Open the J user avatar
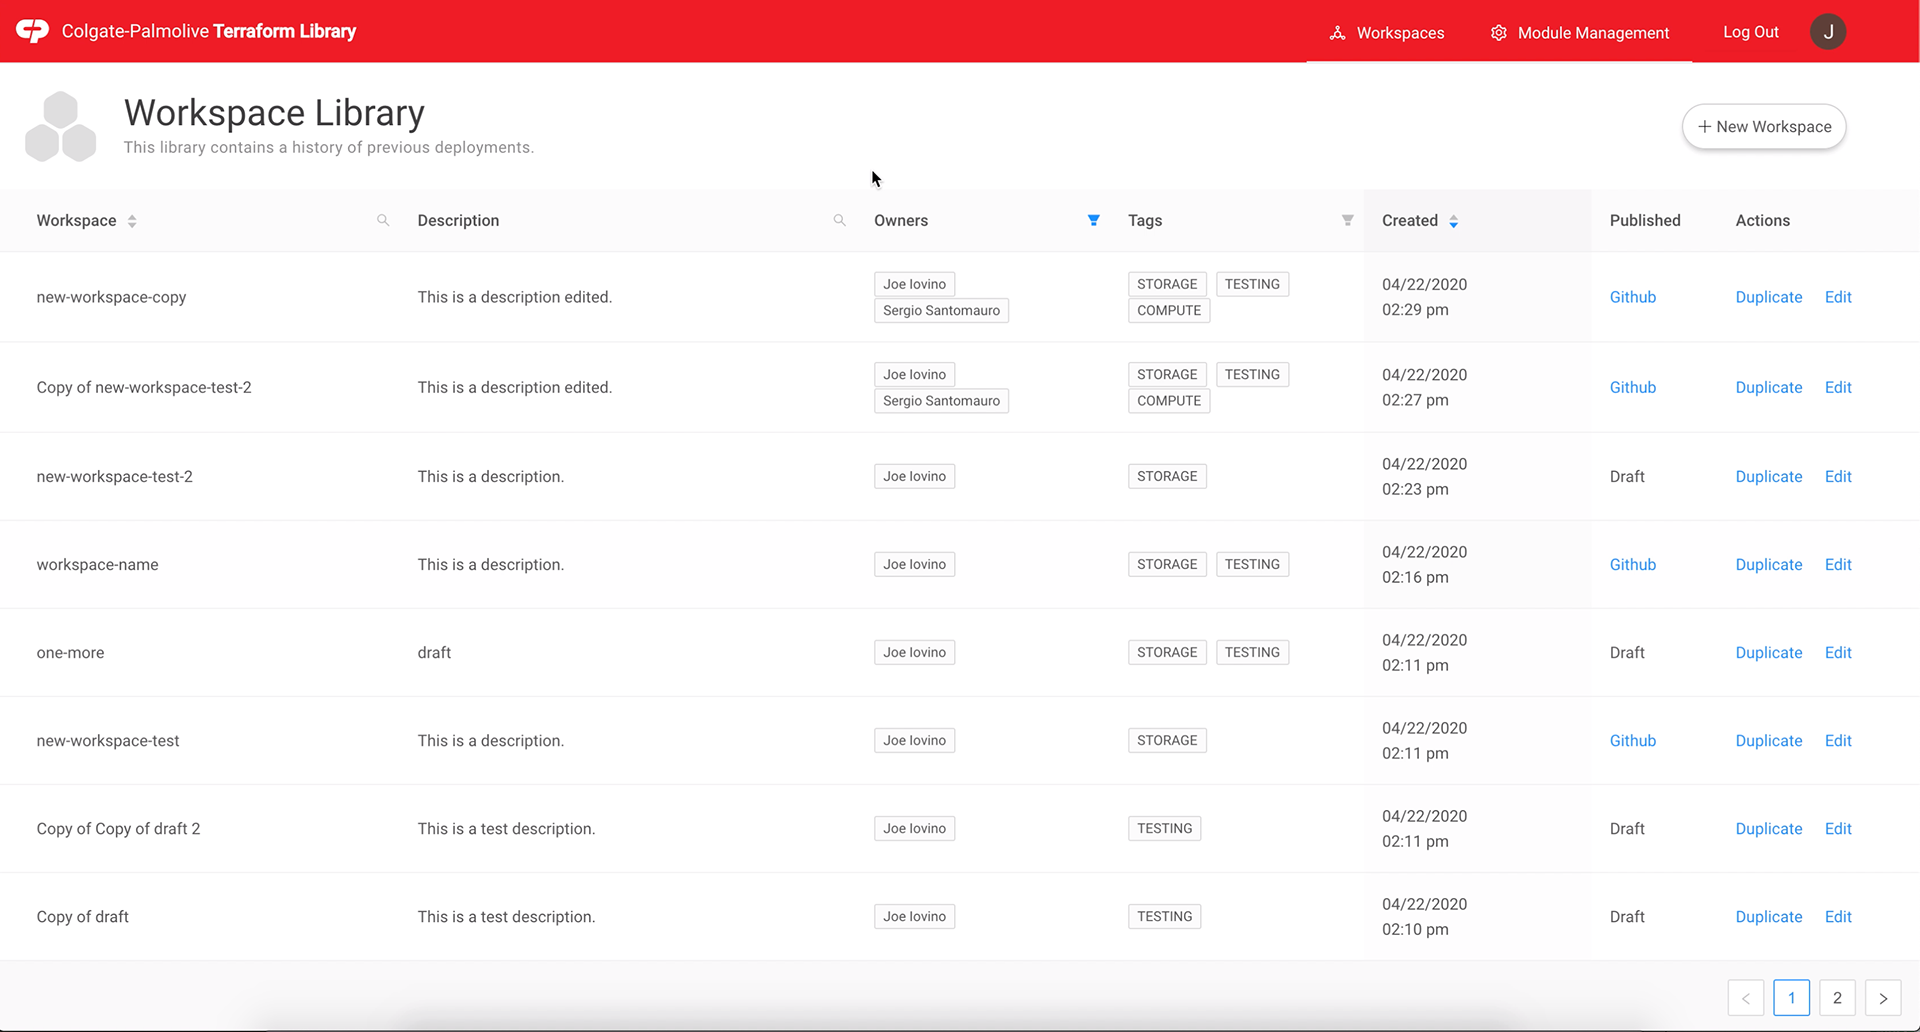Viewport: 1920px width, 1032px height. pos(1828,32)
